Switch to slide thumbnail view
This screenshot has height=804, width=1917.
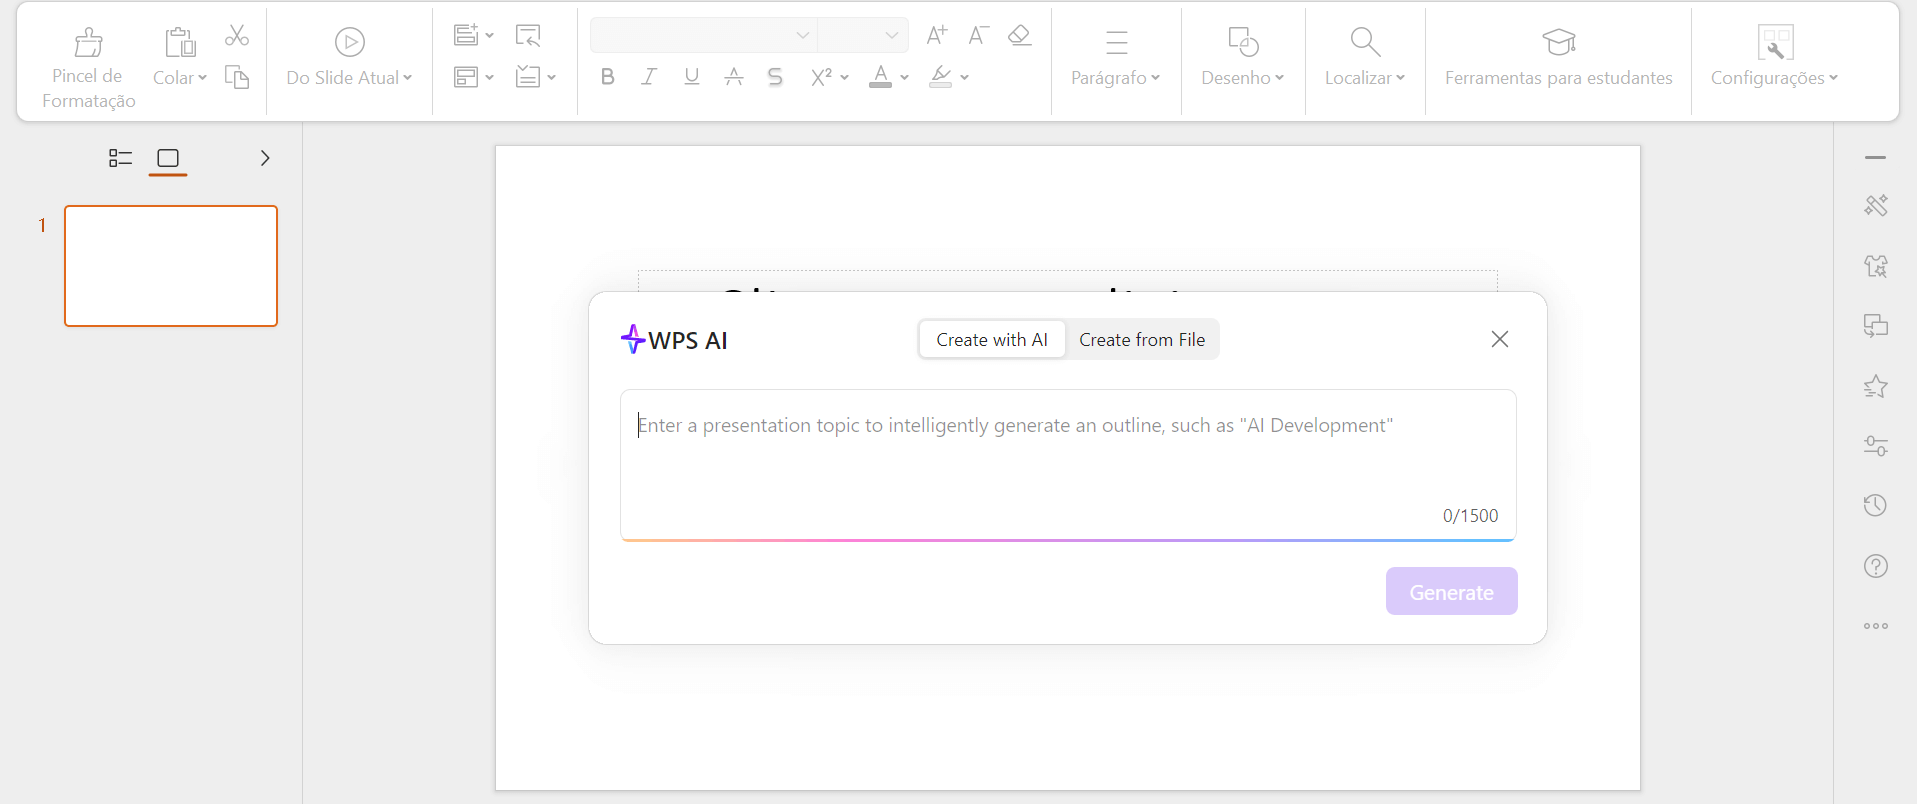coord(168,158)
